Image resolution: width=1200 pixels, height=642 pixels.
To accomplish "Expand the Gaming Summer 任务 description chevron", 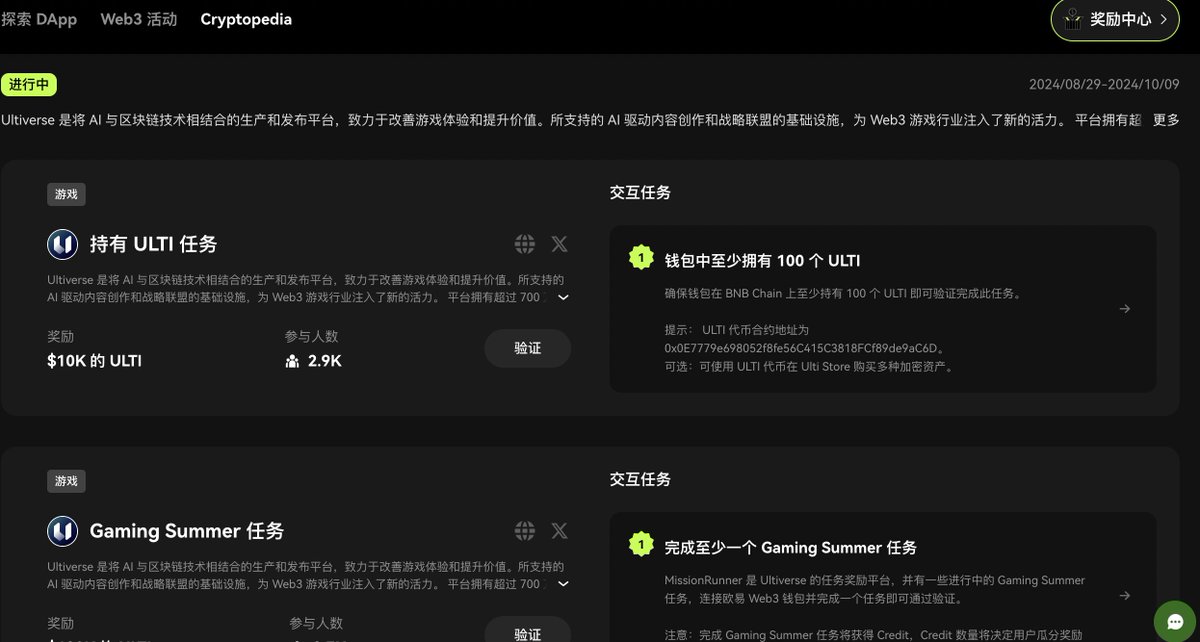I will click(563, 585).
